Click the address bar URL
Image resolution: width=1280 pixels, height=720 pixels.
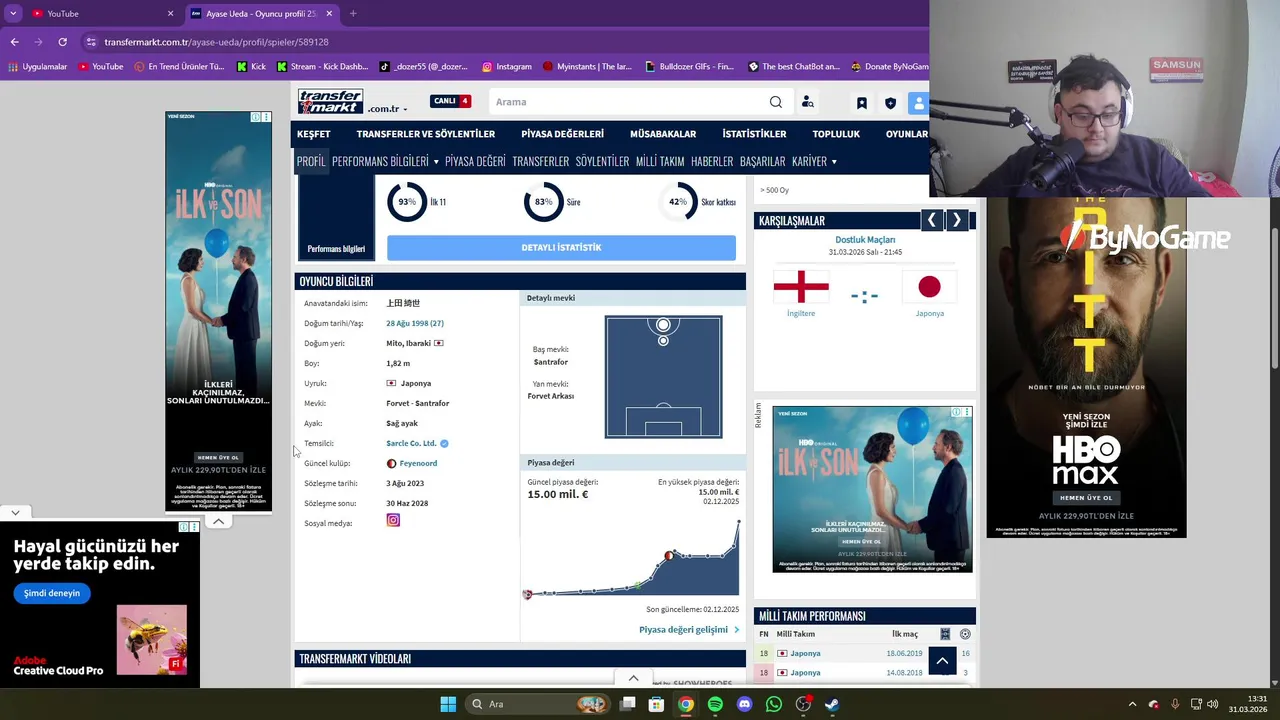(x=216, y=42)
